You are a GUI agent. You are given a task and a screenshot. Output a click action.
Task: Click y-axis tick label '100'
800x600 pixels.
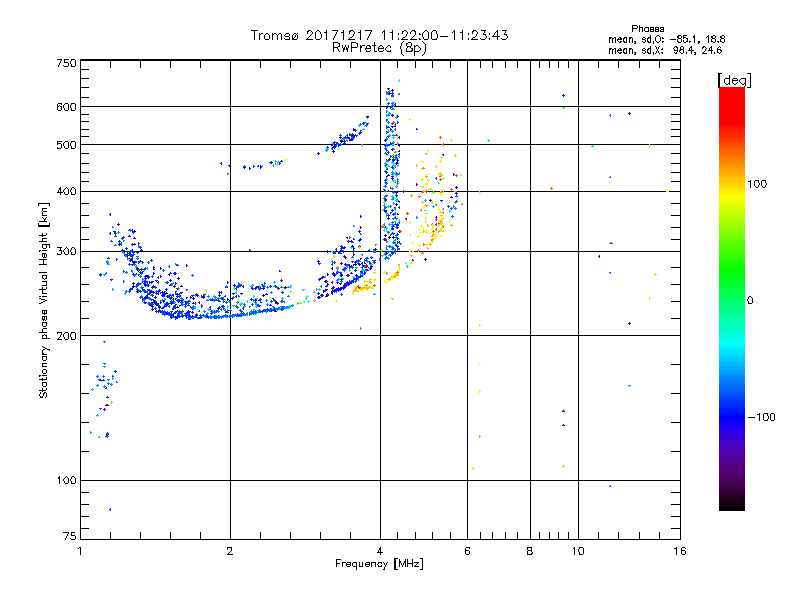click(x=66, y=481)
